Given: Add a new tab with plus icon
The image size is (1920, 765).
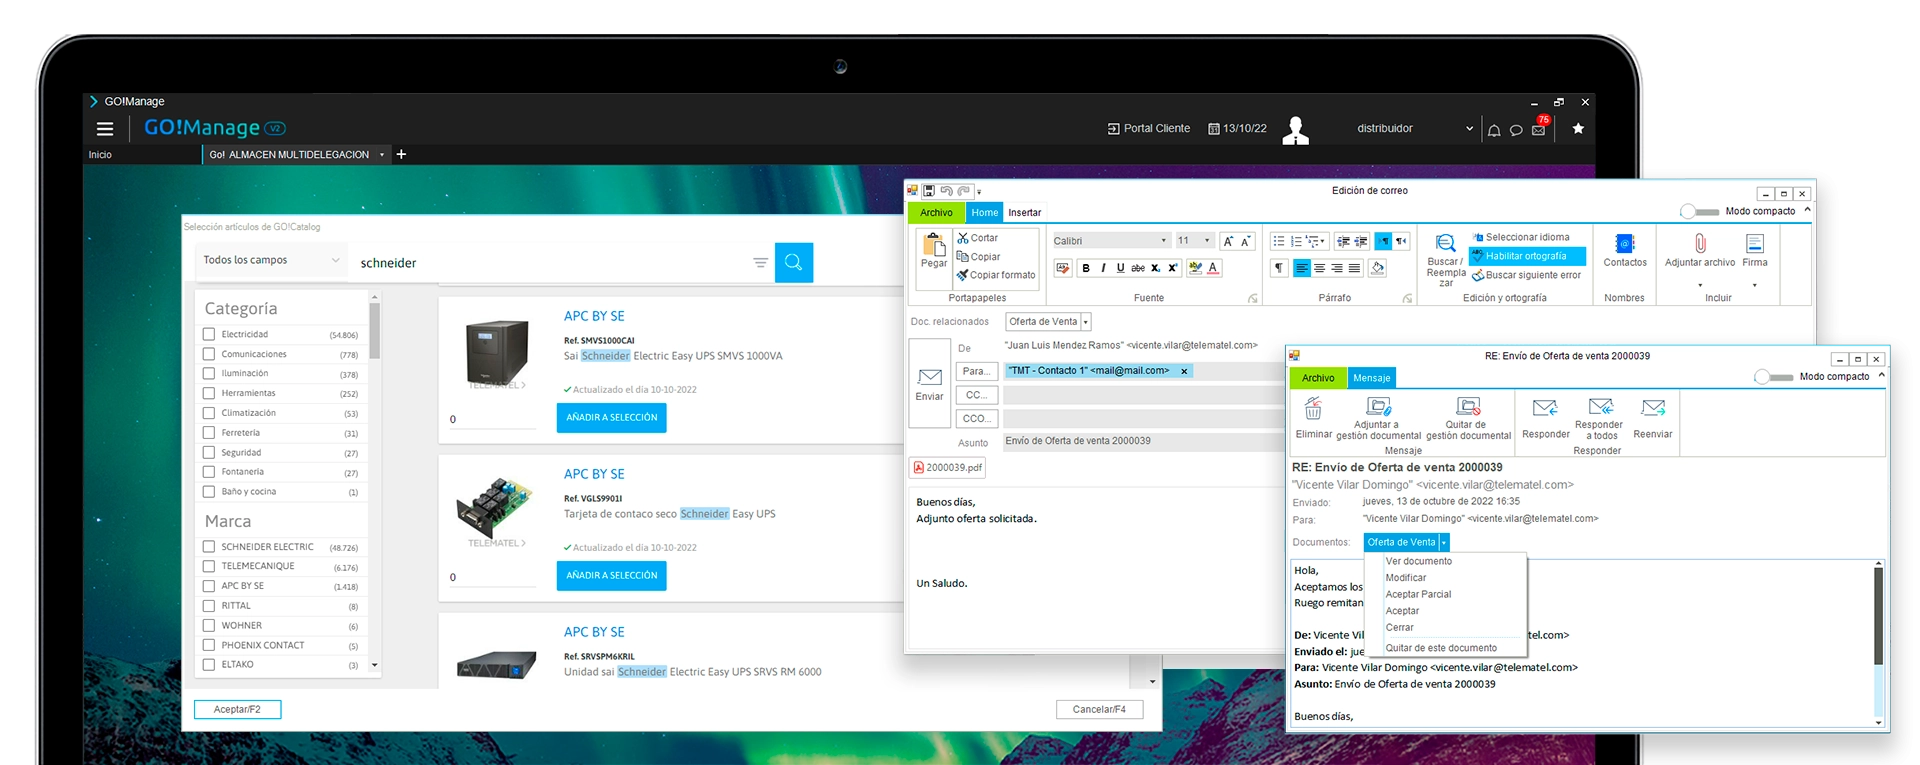Looking at the screenshot, I should click(401, 154).
